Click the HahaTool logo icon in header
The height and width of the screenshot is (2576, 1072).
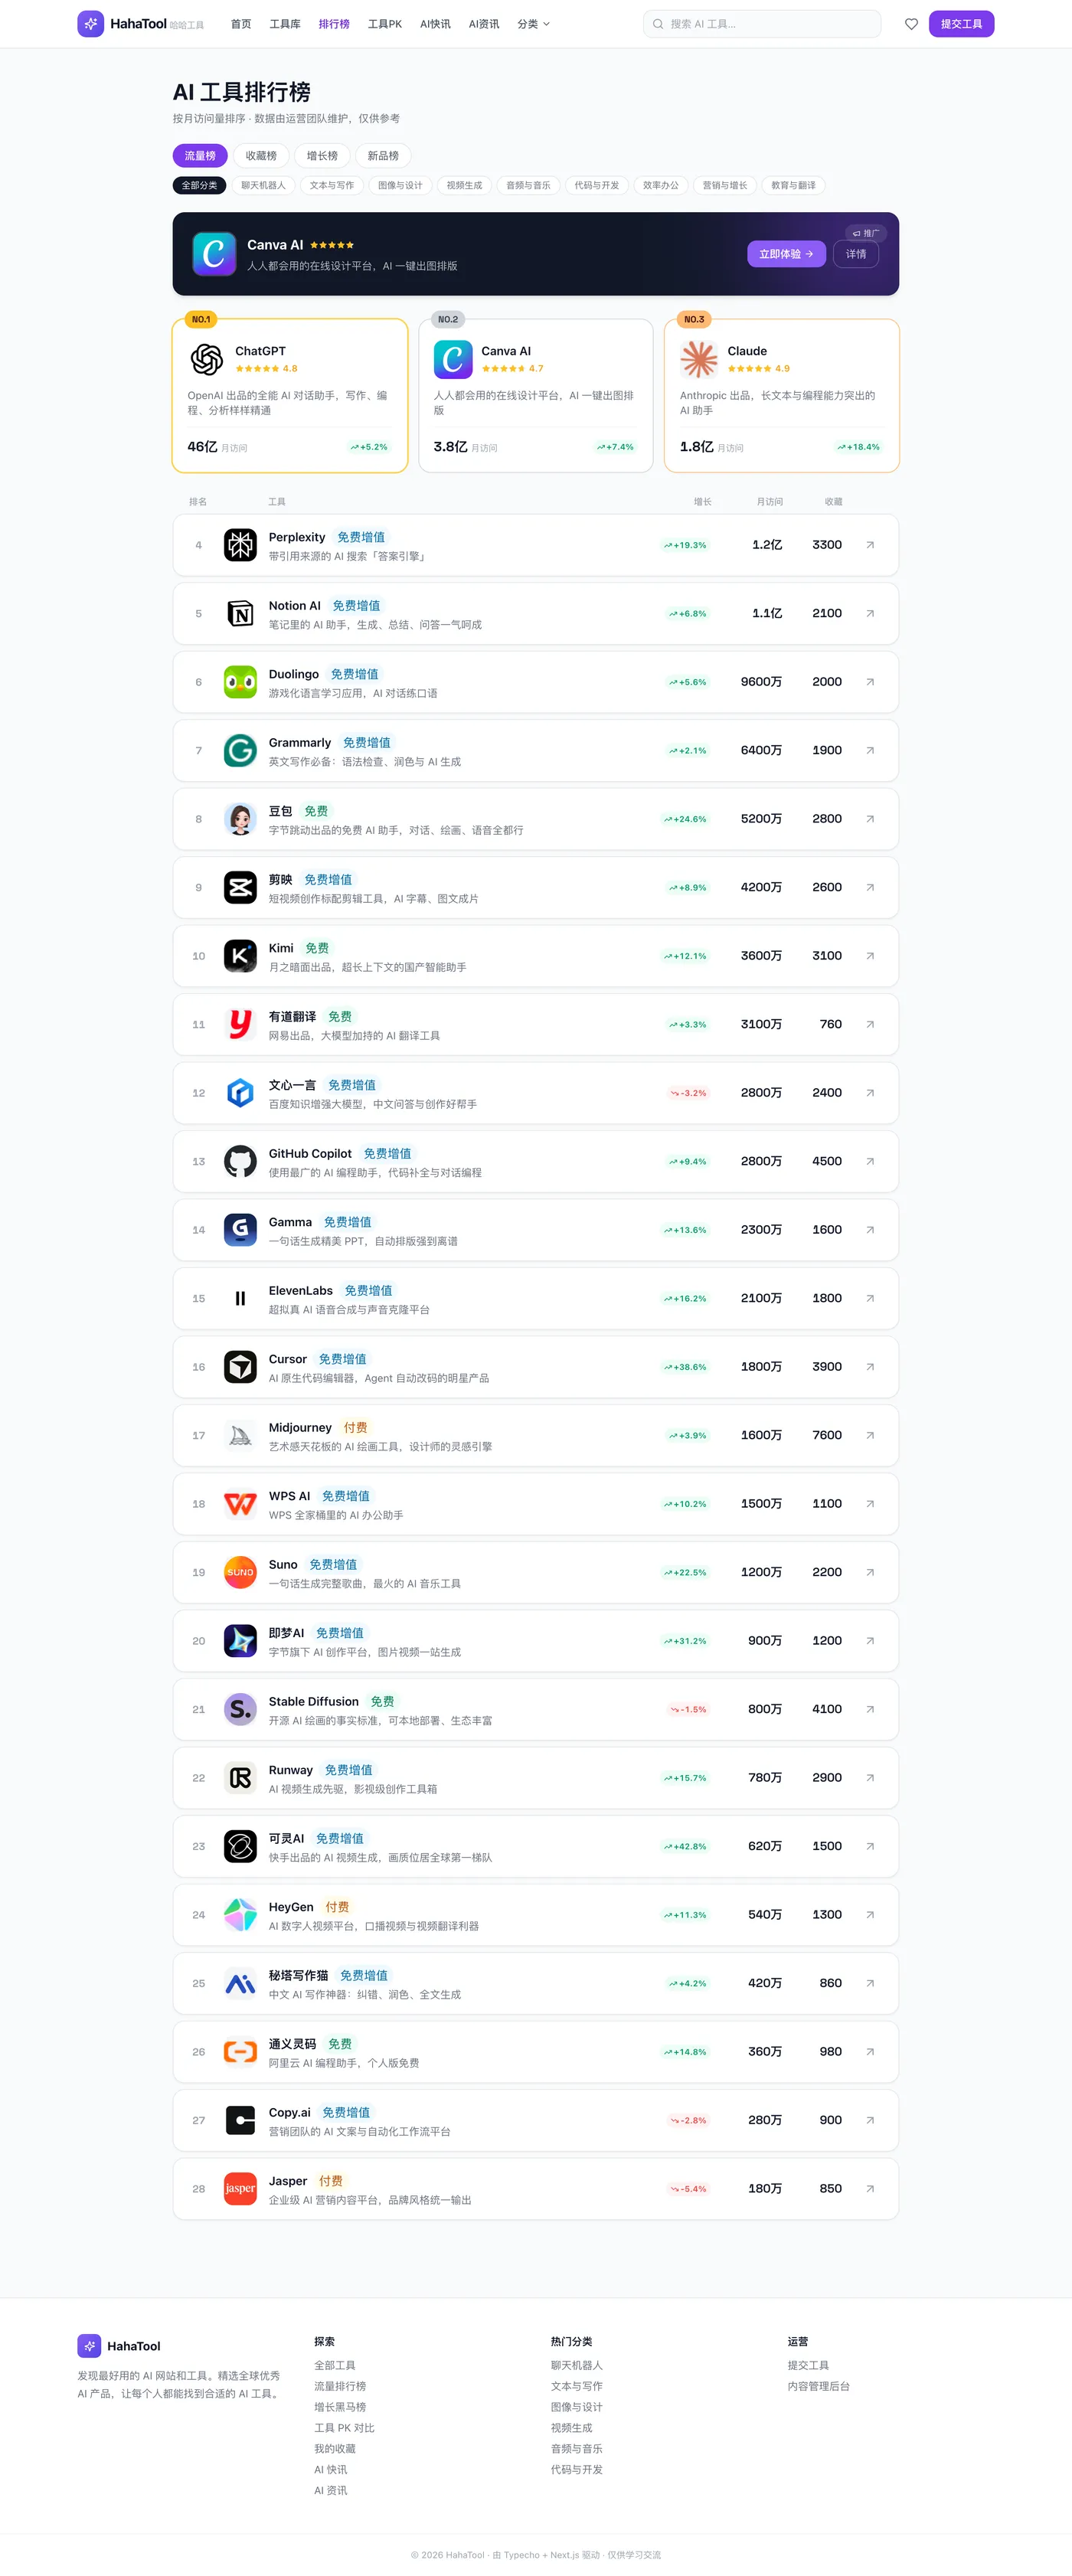(x=90, y=24)
